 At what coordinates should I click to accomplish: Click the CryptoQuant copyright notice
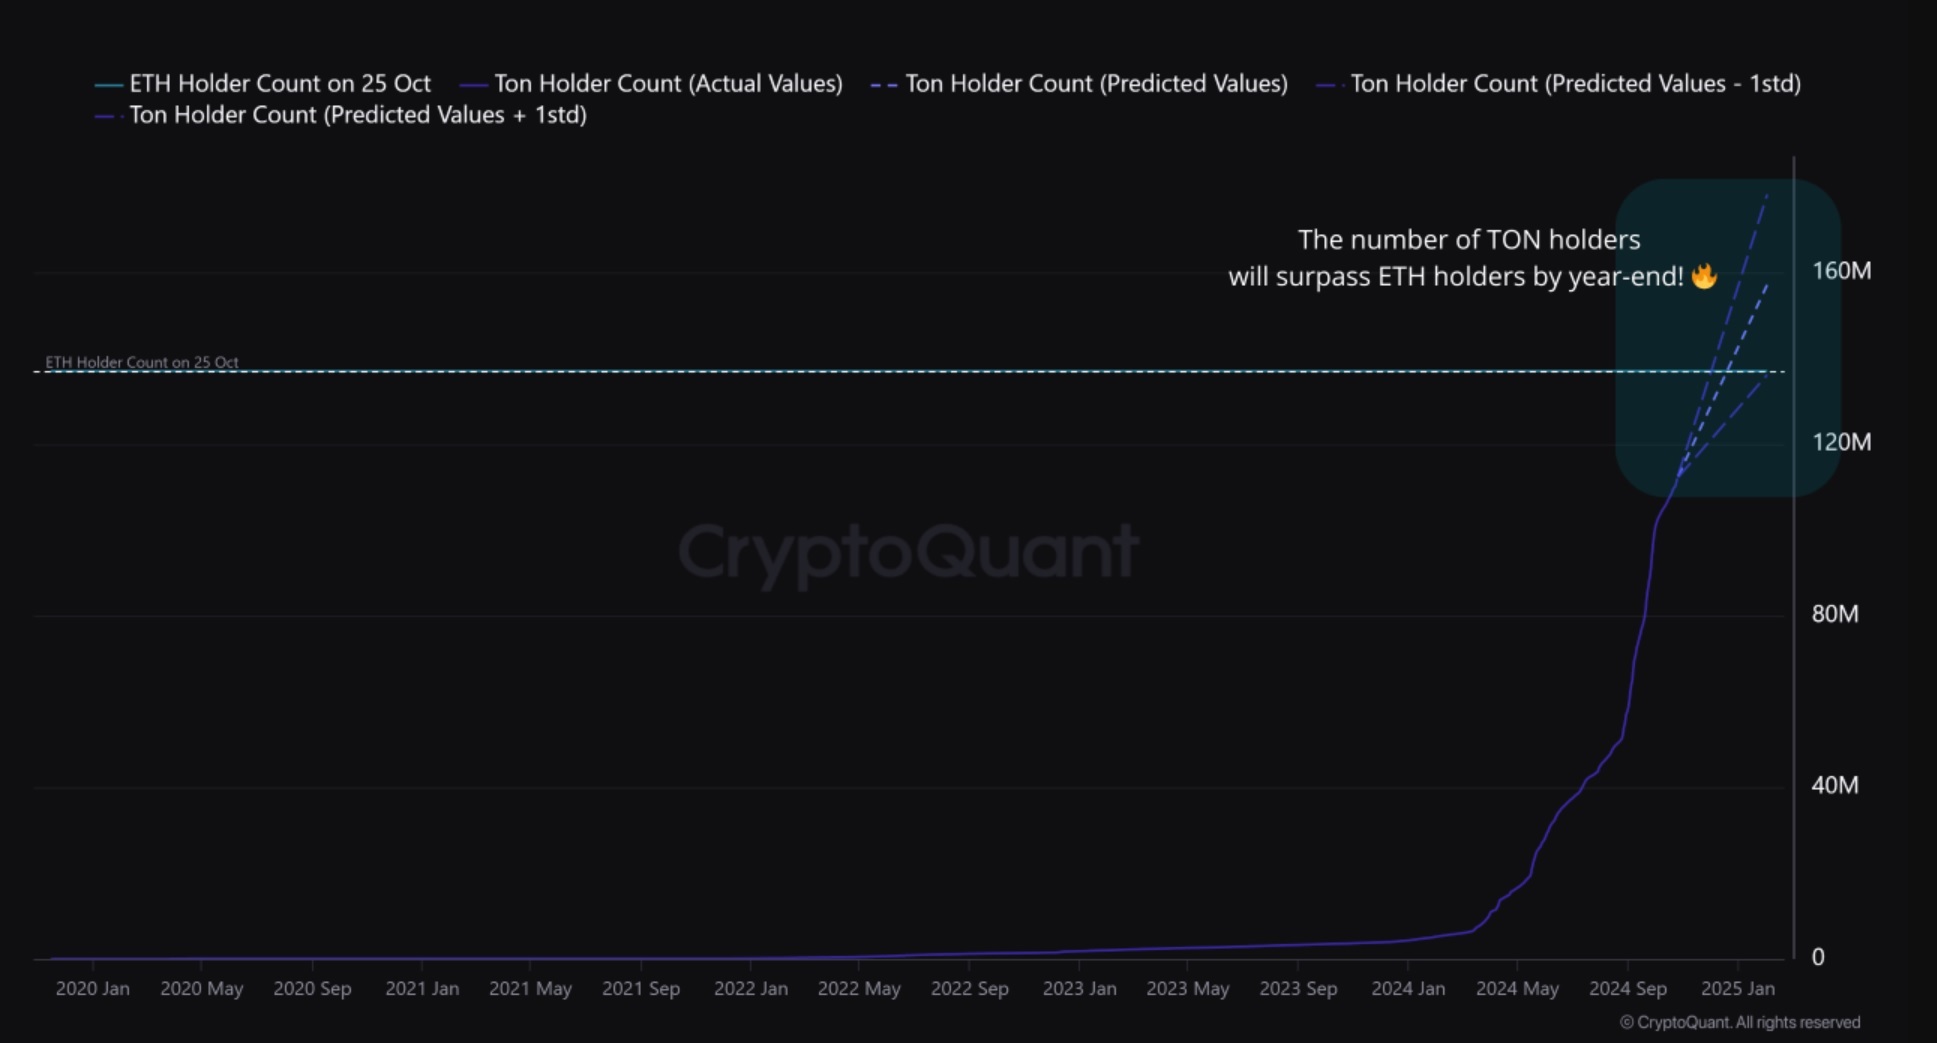[x=1740, y=1022]
